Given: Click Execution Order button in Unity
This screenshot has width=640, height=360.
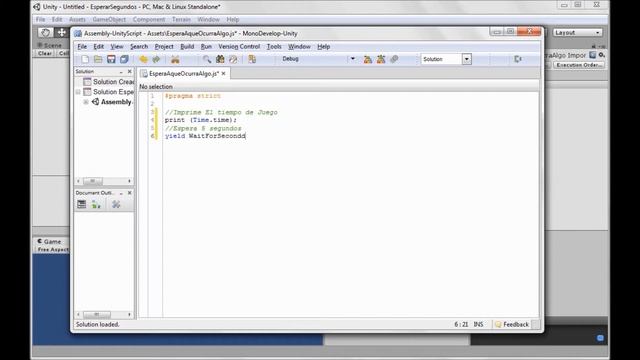Looking at the screenshot, I should tap(579, 65).
